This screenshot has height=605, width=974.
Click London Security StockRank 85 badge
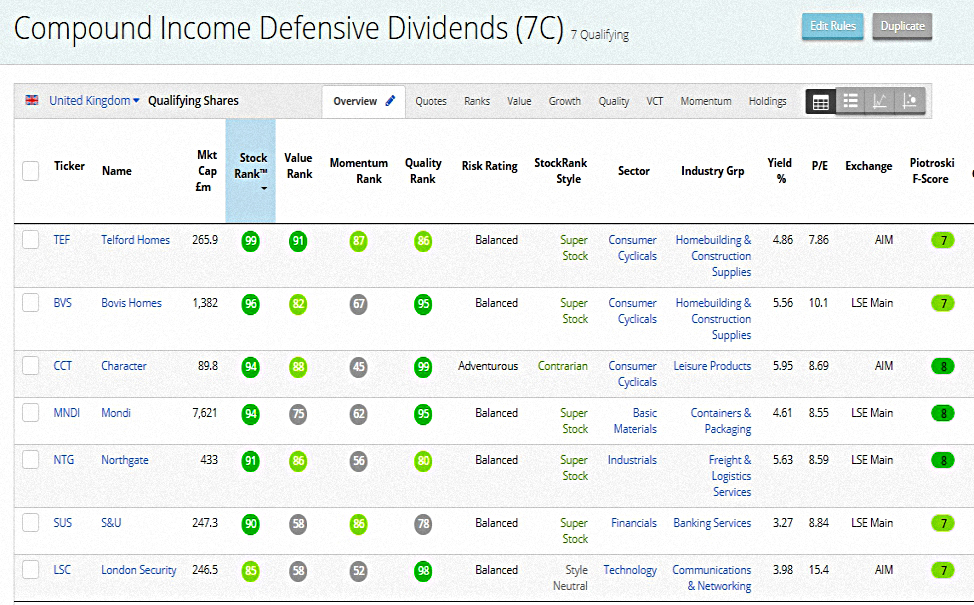coord(250,571)
